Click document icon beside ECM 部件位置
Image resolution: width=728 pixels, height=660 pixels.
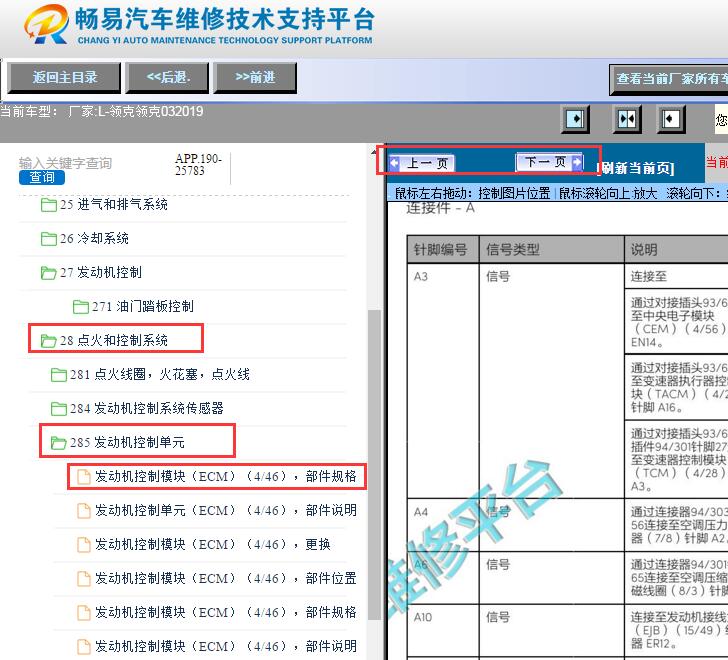[84, 578]
